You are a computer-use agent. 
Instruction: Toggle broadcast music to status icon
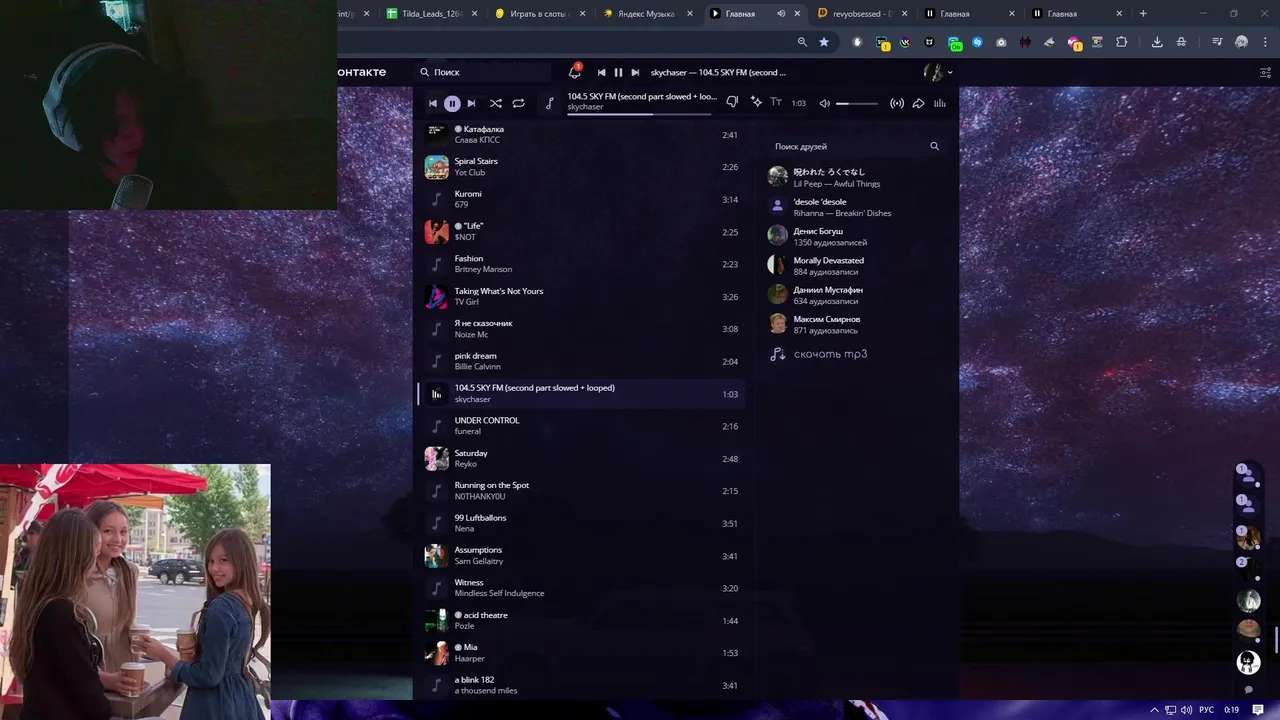(x=897, y=103)
